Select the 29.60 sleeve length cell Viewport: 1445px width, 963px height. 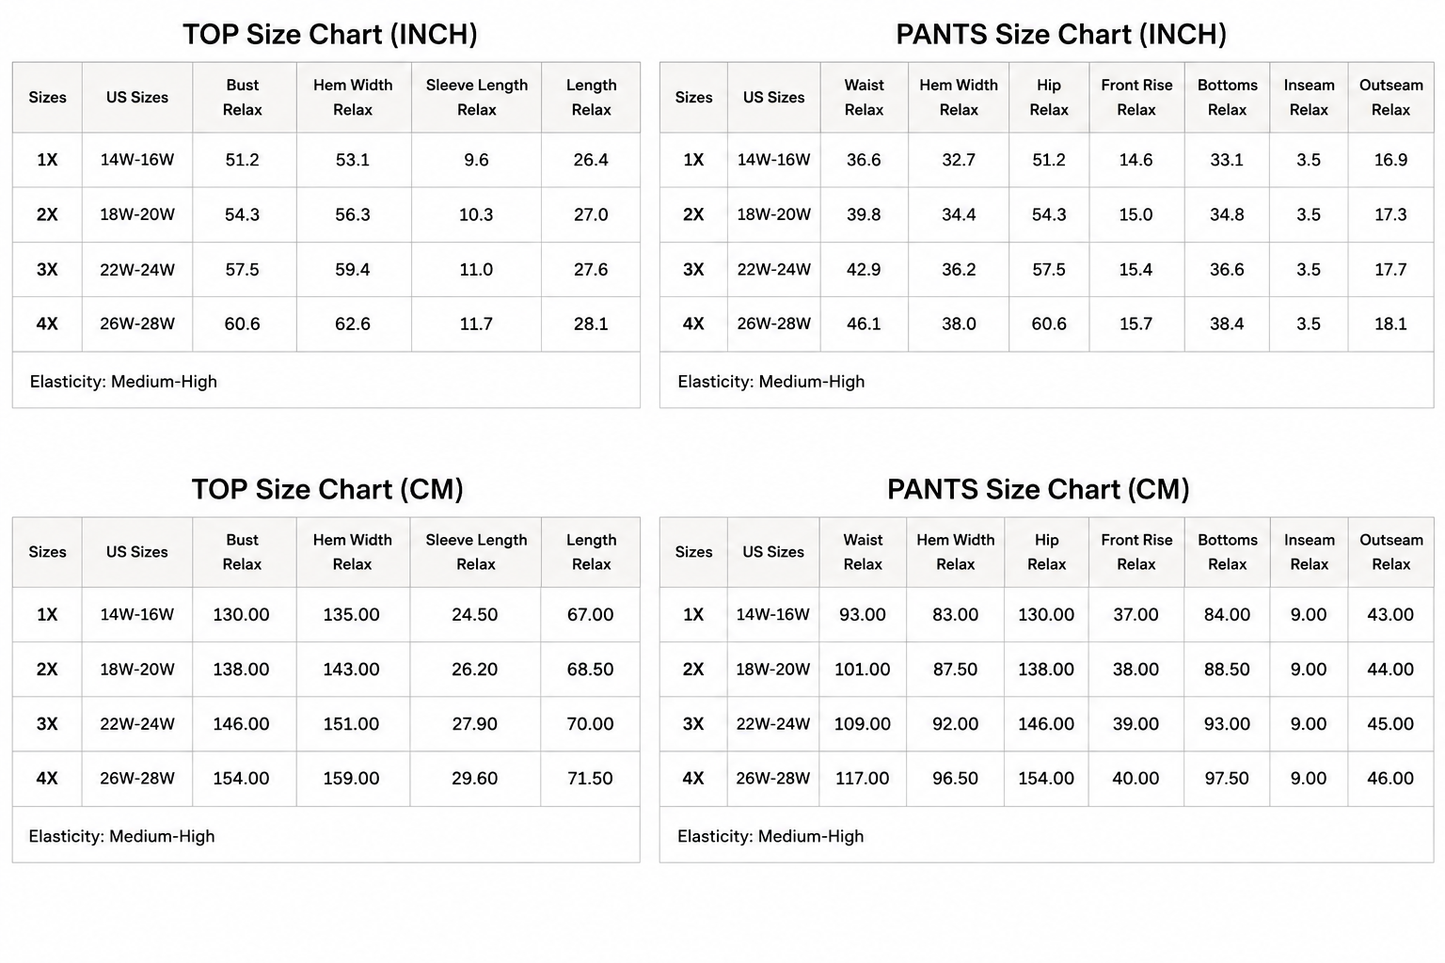[x=474, y=778]
